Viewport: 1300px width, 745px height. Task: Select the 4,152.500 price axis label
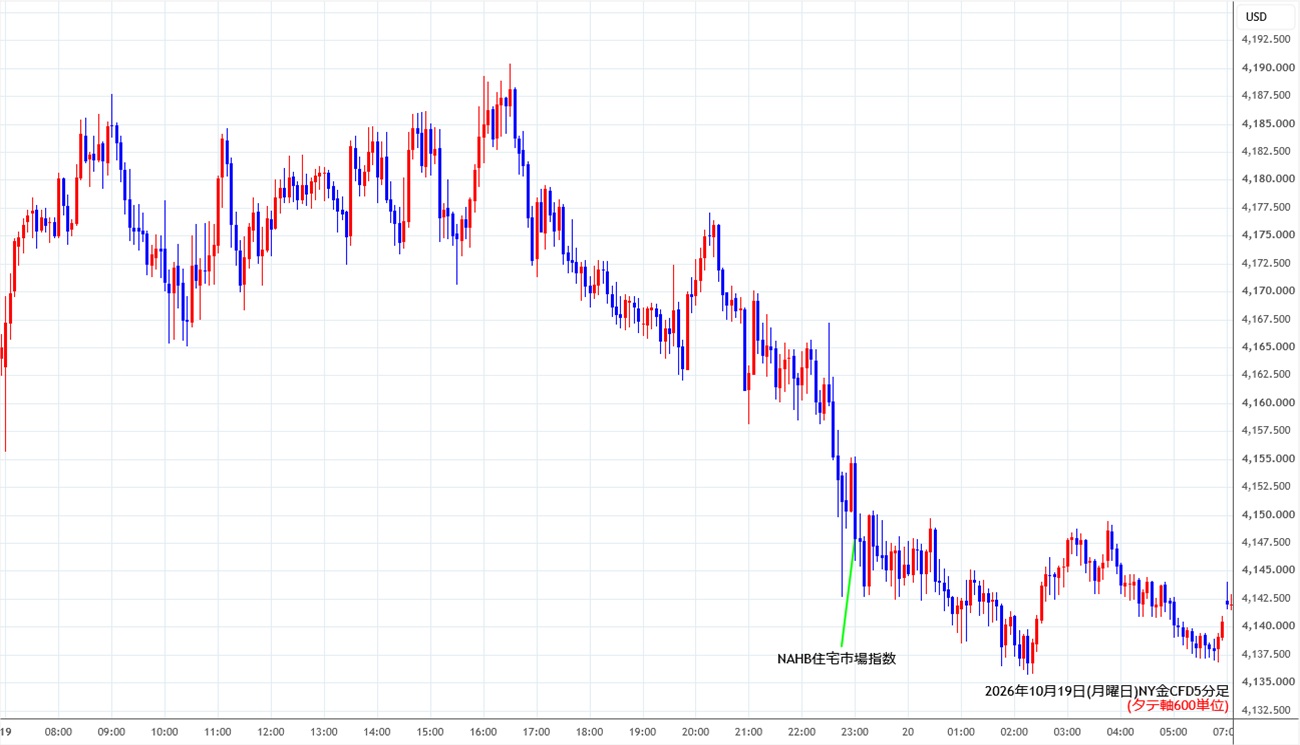1268,487
